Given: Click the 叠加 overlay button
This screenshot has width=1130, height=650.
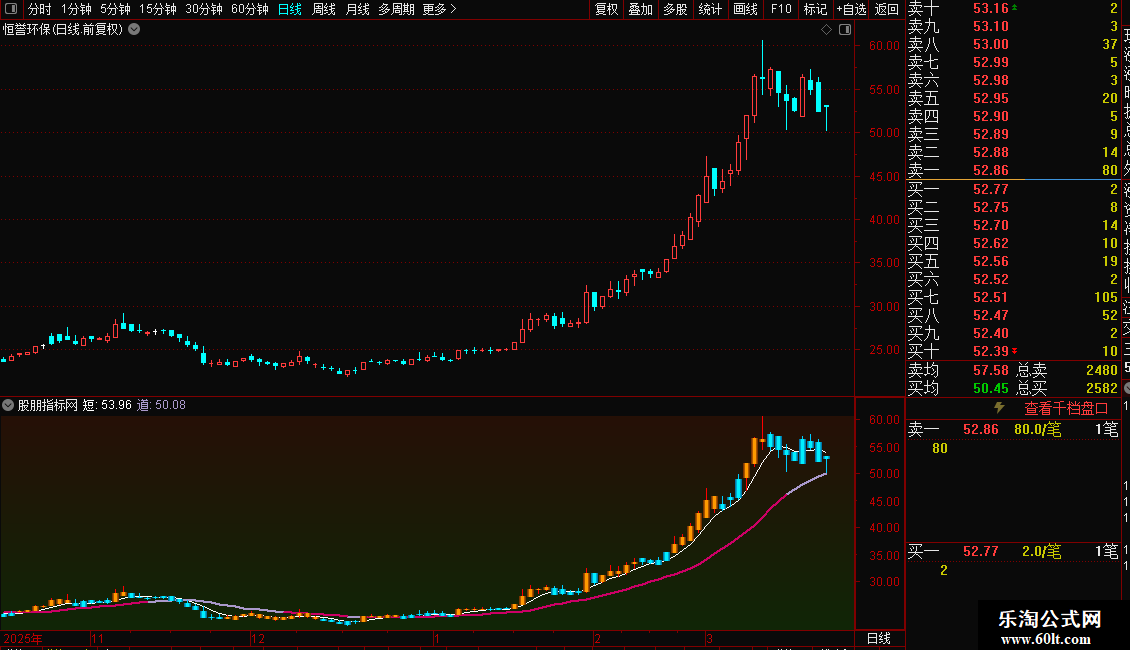Looking at the screenshot, I should click(x=640, y=9).
